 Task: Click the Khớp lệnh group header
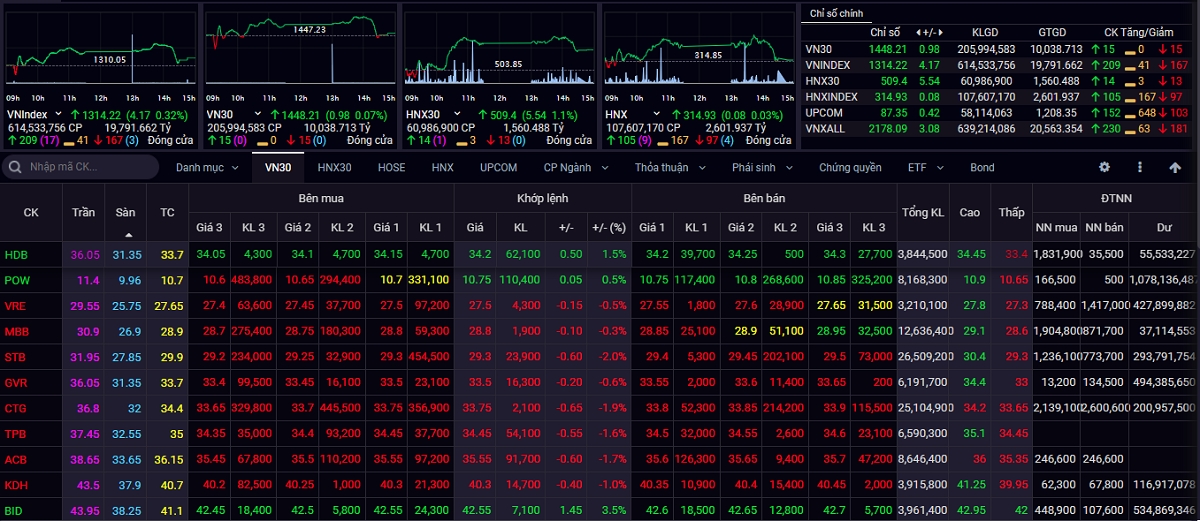[x=543, y=199]
